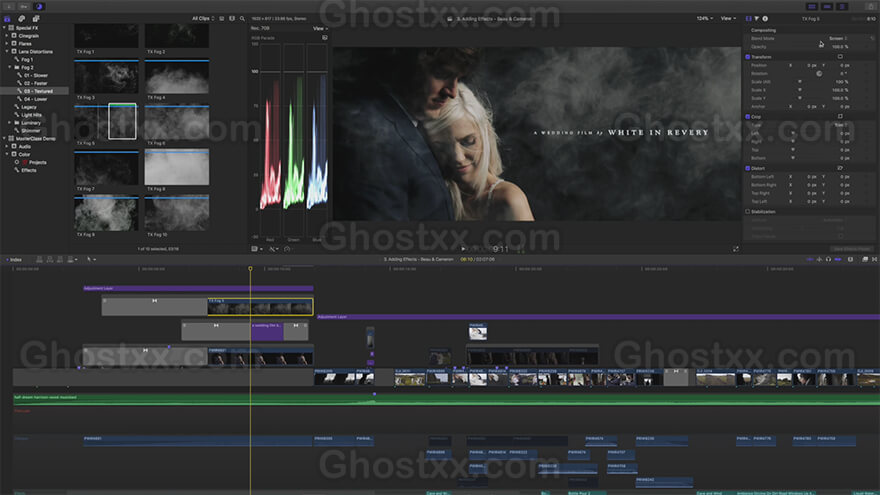Open the browser search magnifier
This screenshot has height=495, width=880.
click(242, 19)
